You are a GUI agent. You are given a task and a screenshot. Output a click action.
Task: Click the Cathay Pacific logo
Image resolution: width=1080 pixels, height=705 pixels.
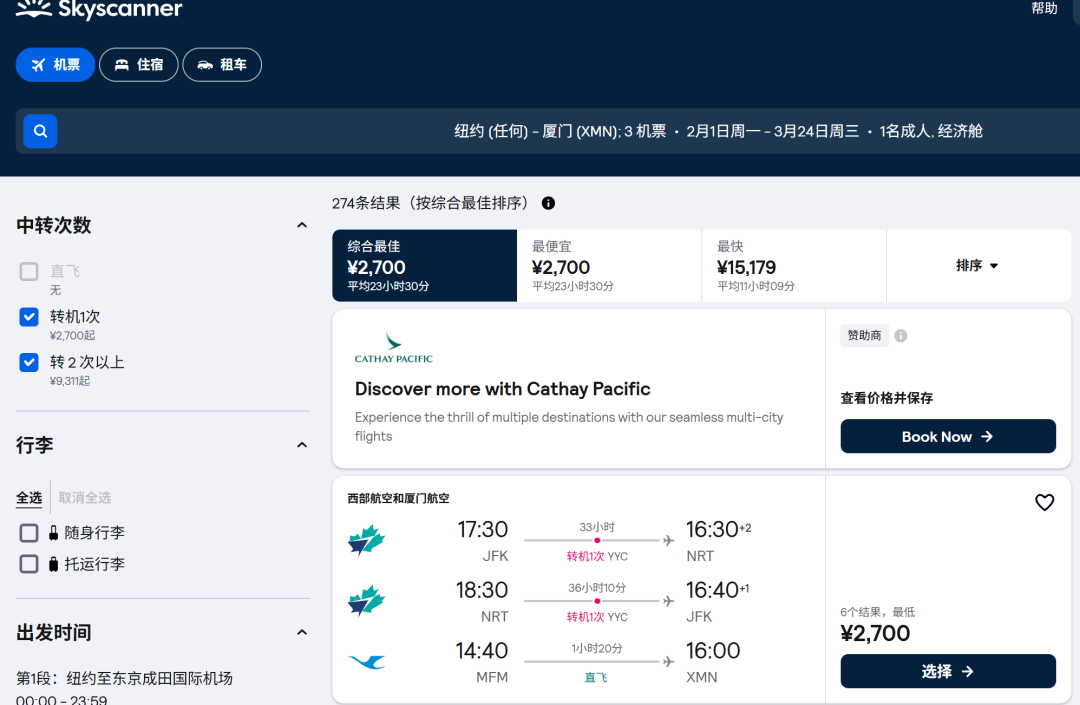(393, 348)
